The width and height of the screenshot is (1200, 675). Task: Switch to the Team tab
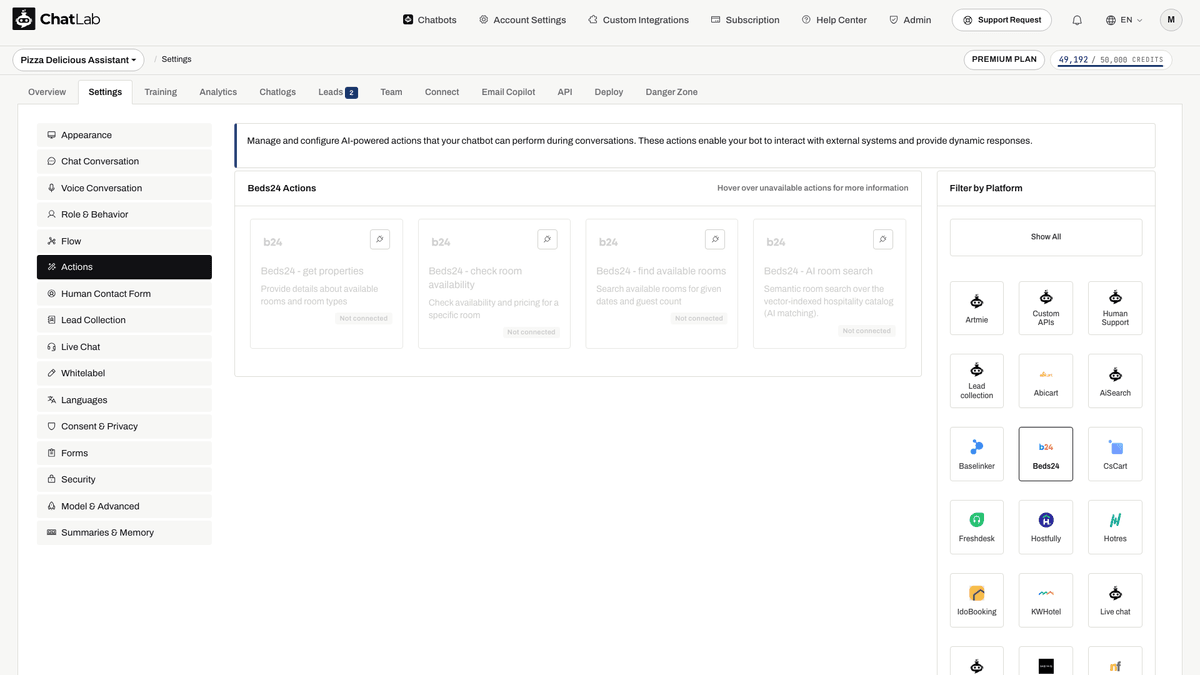(x=391, y=92)
